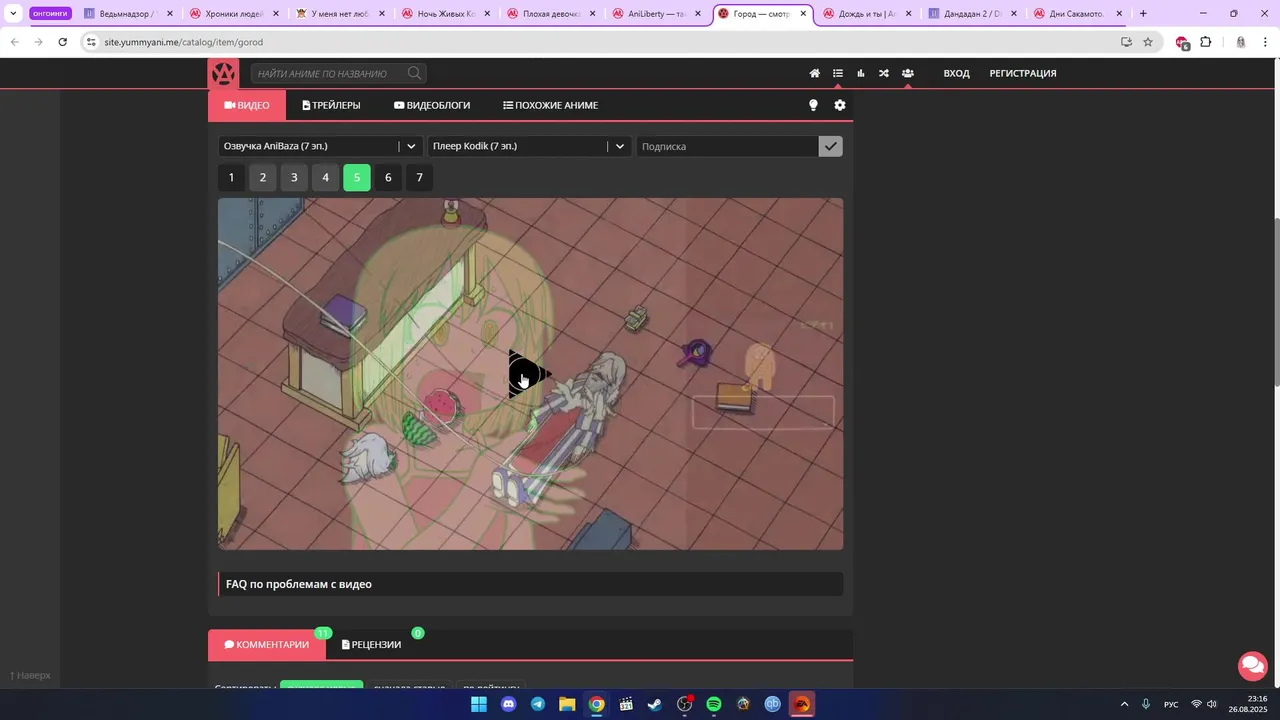Open the Видеоблоги tab

(x=432, y=105)
